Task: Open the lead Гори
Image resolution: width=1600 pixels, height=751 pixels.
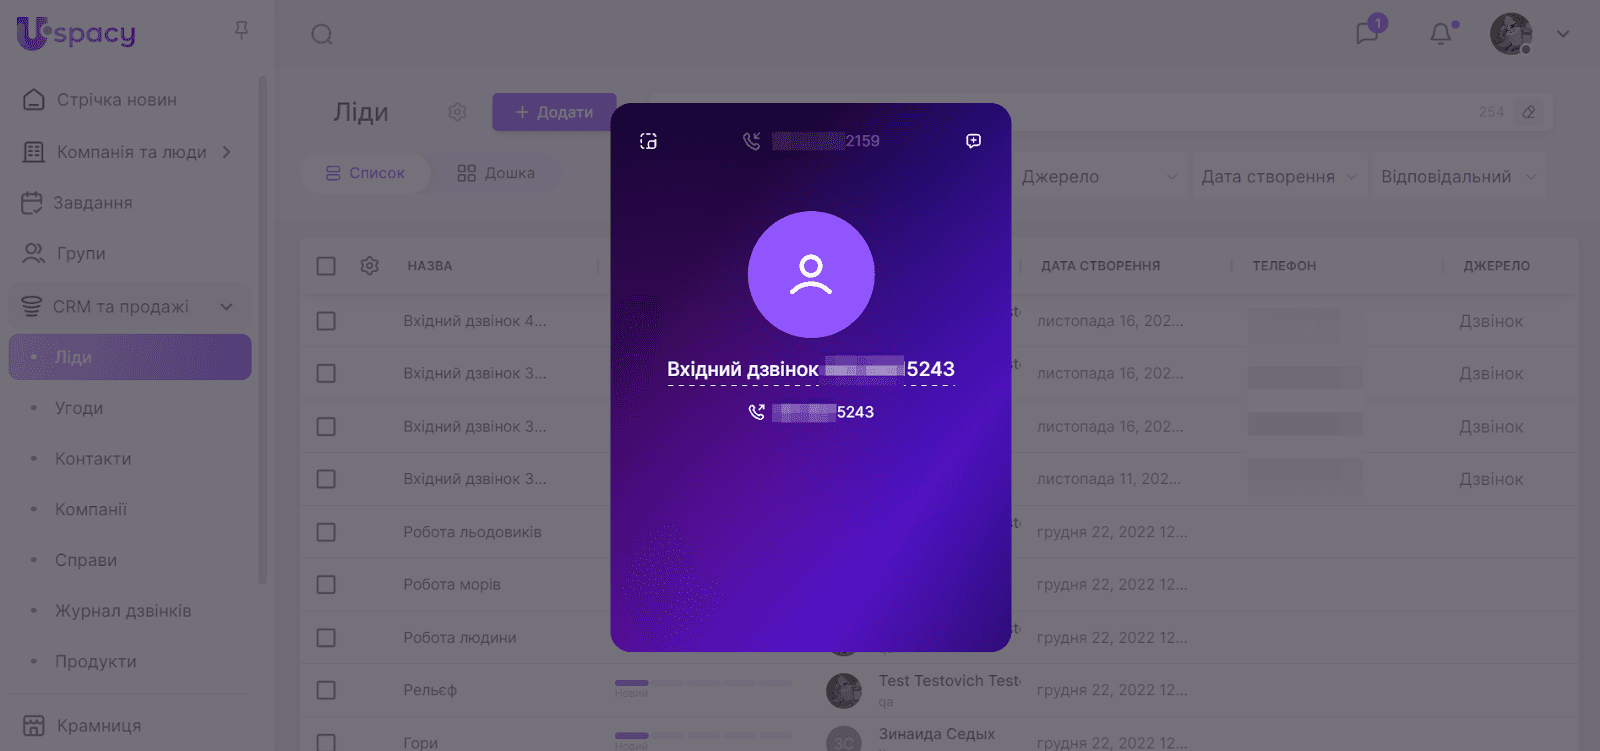Action: (x=421, y=743)
